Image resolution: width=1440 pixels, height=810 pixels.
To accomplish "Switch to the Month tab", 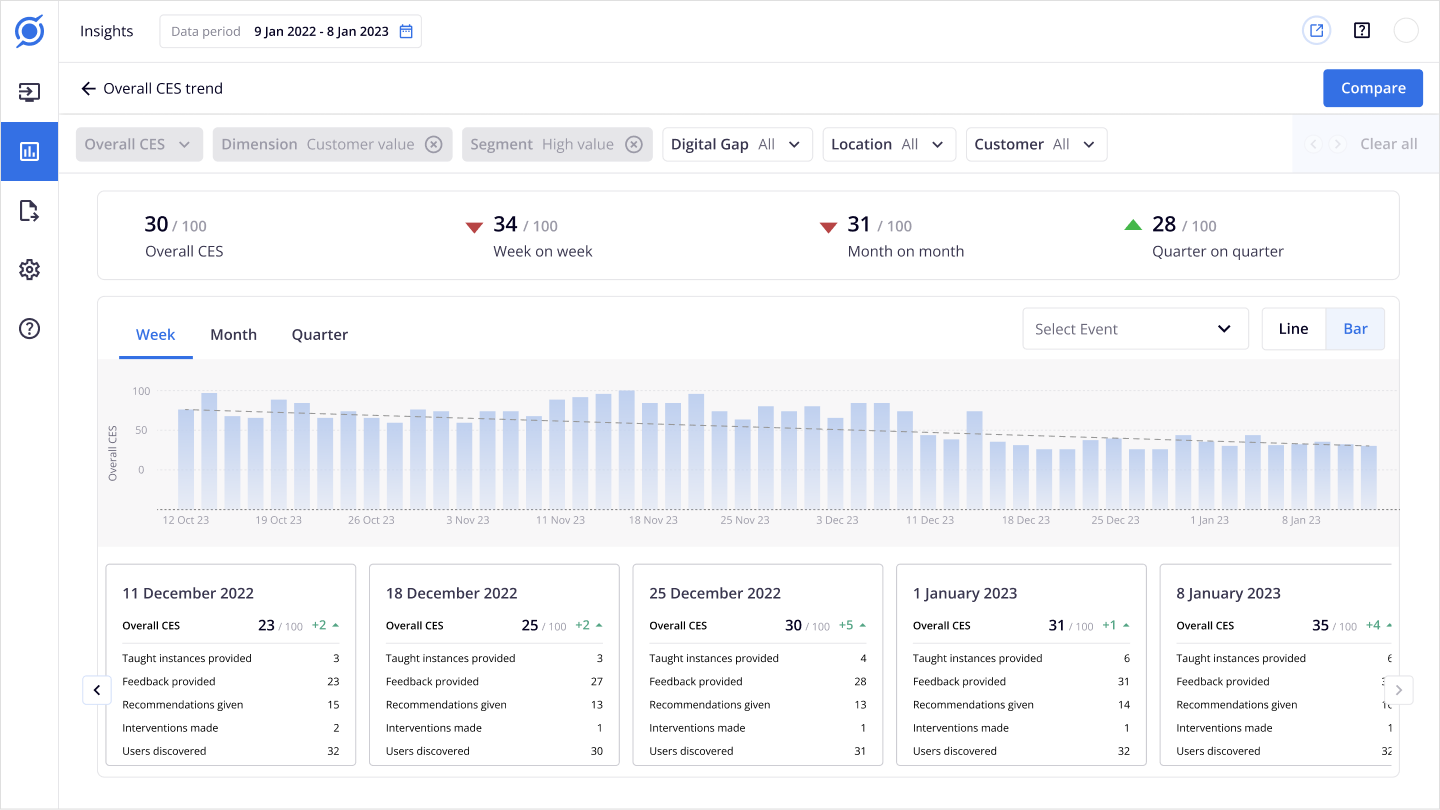I will [233, 335].
